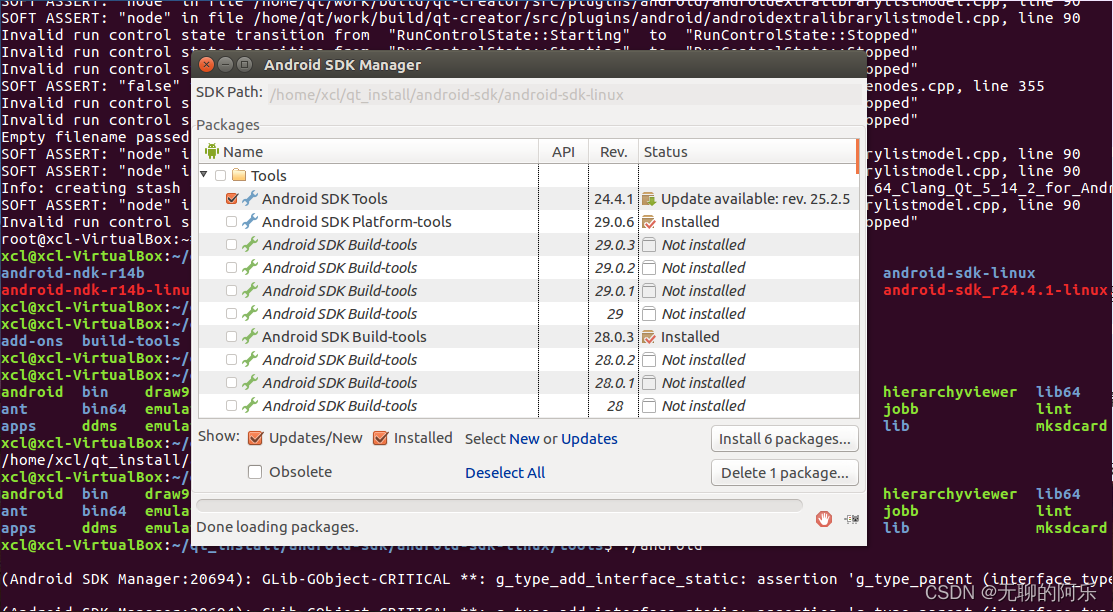This screenshot has width=1113, height=612.
Task: Check the Build-tools 29.0.2 checkbox
Action: point(231,268)
